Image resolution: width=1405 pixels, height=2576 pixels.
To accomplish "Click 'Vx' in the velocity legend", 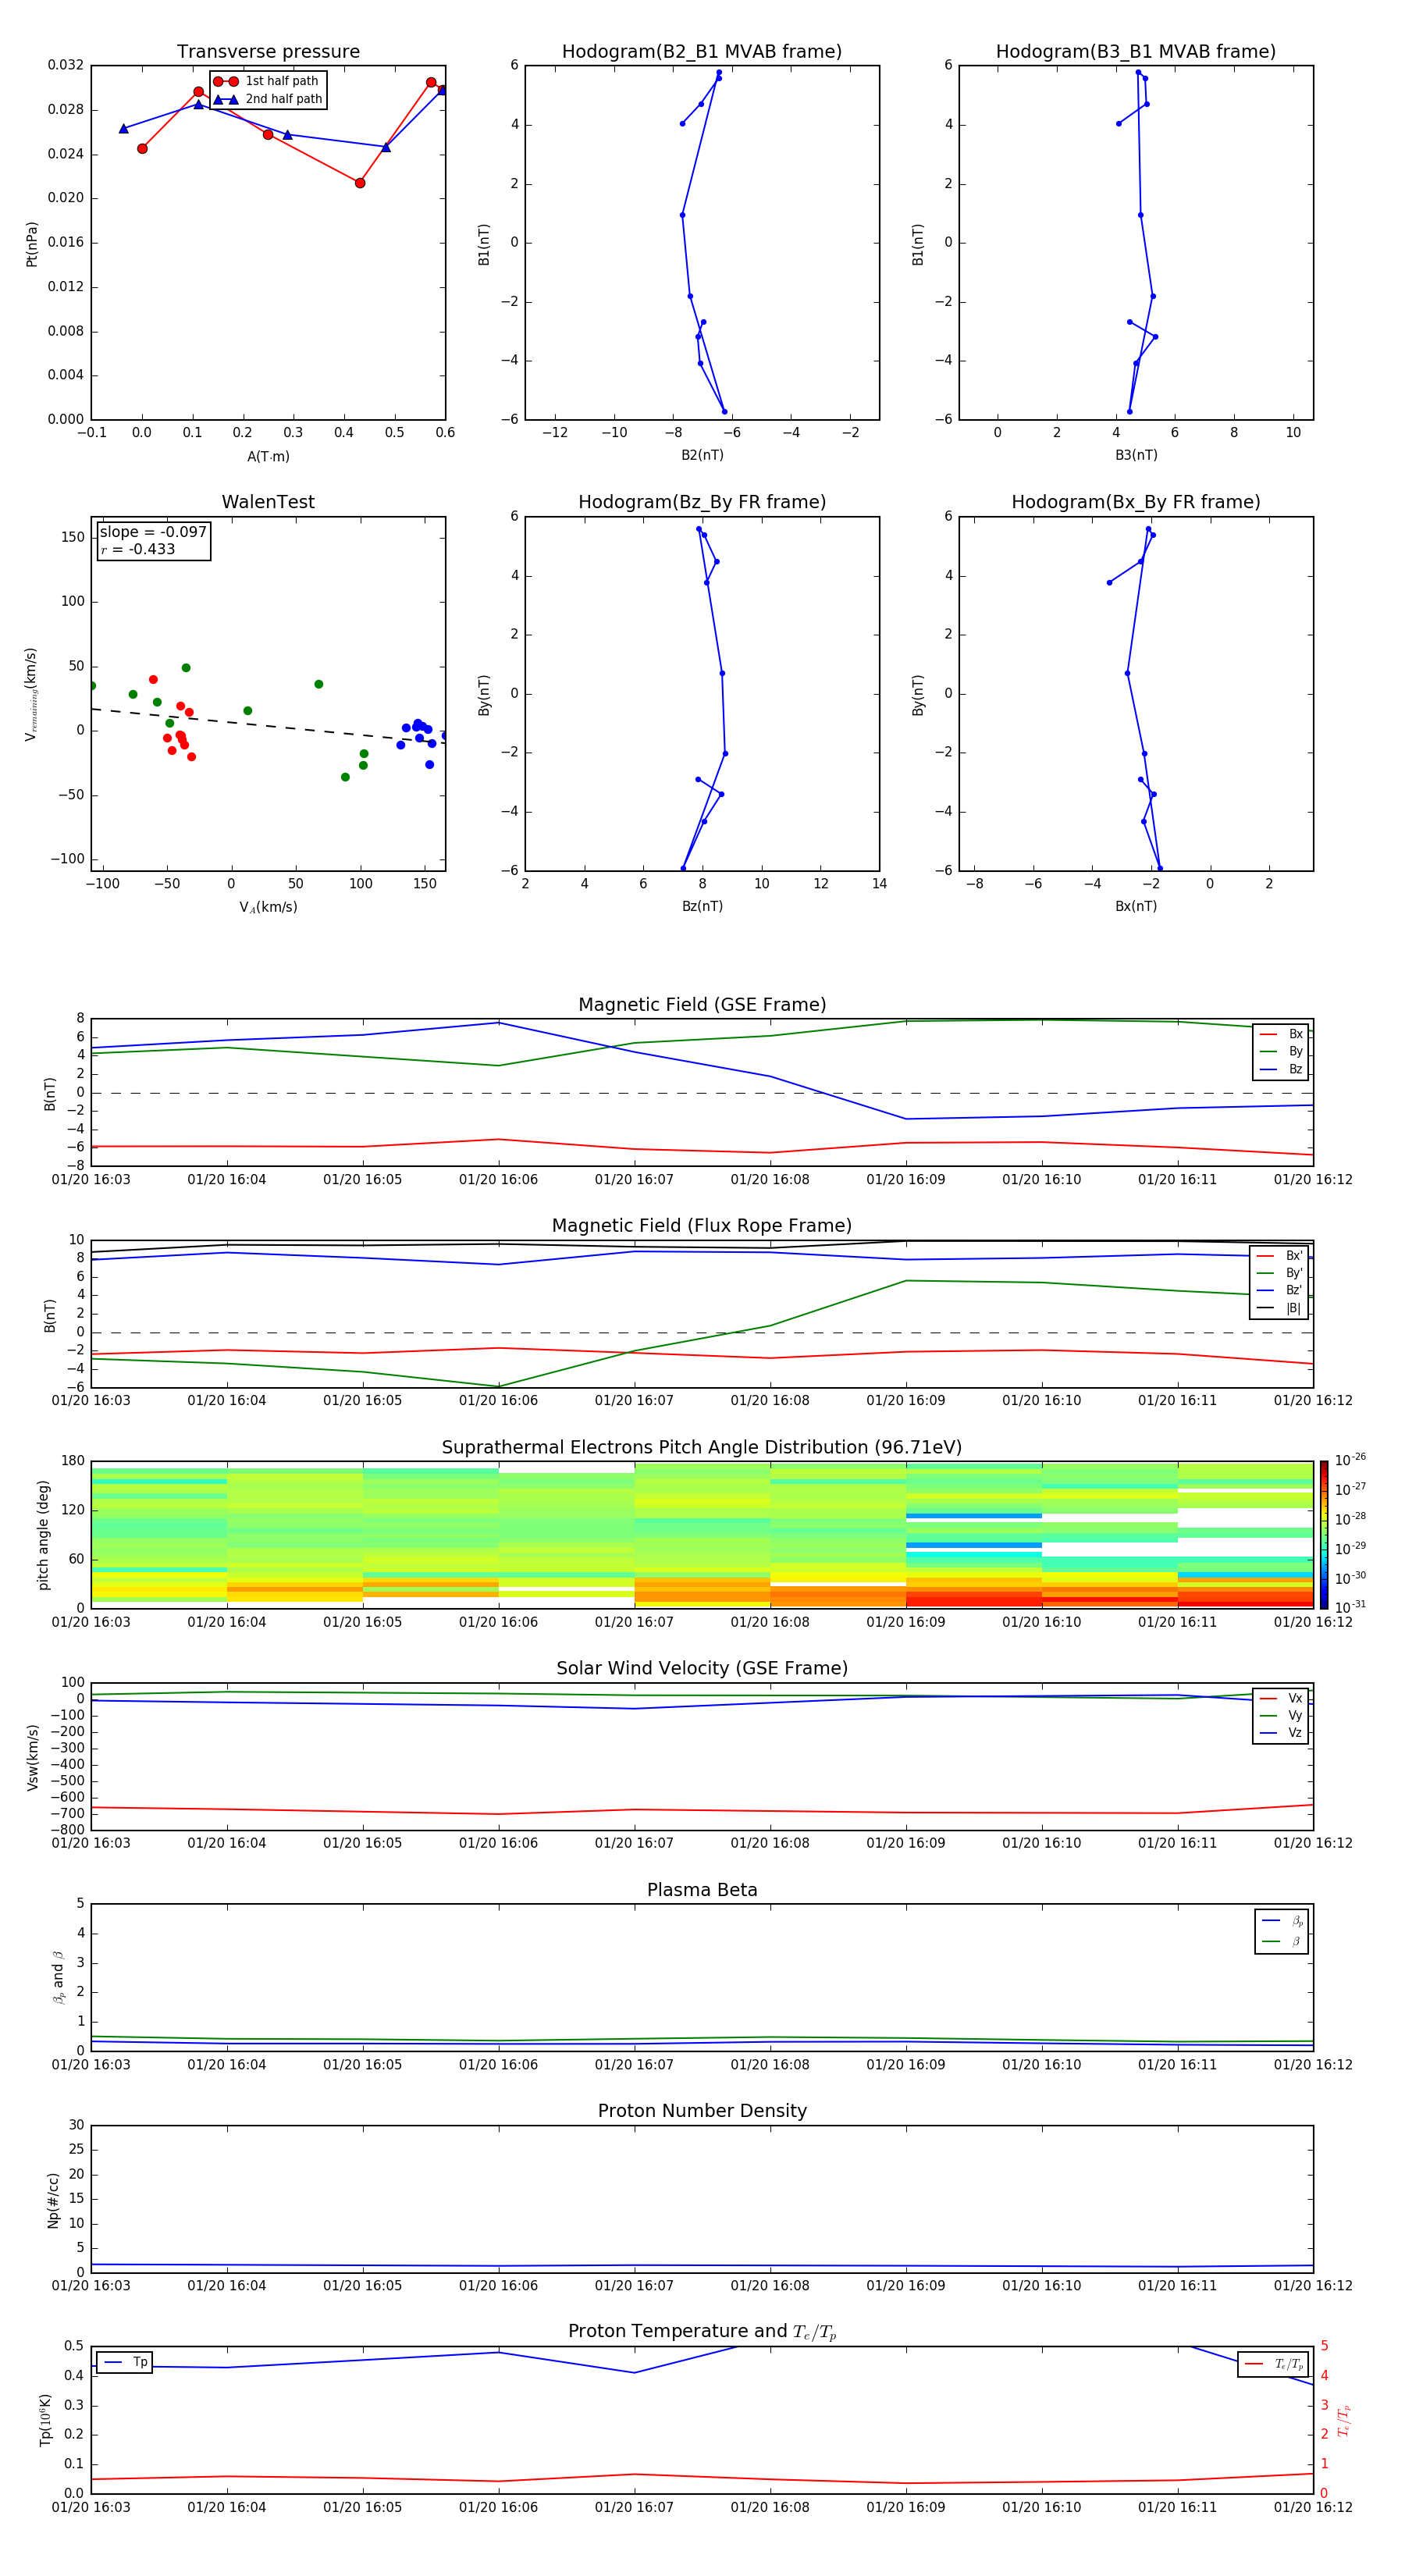I will point(1295,1698).
